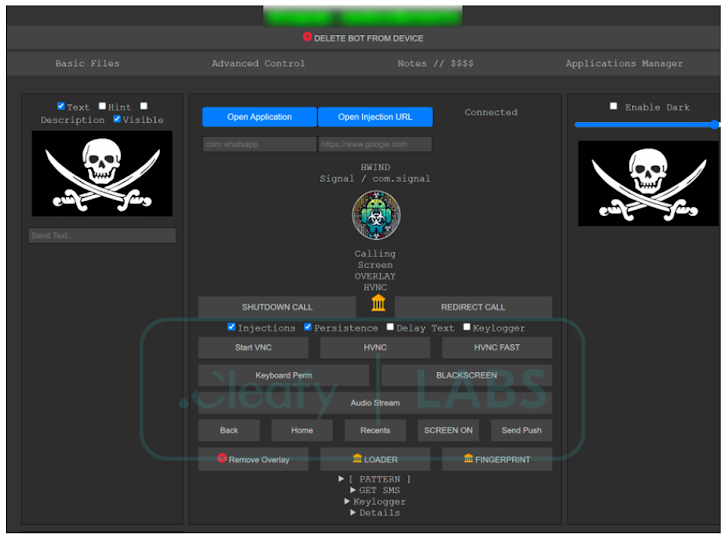Click the REDIRECT CALL button
The image size is (728, 540).
click(473, 307)
